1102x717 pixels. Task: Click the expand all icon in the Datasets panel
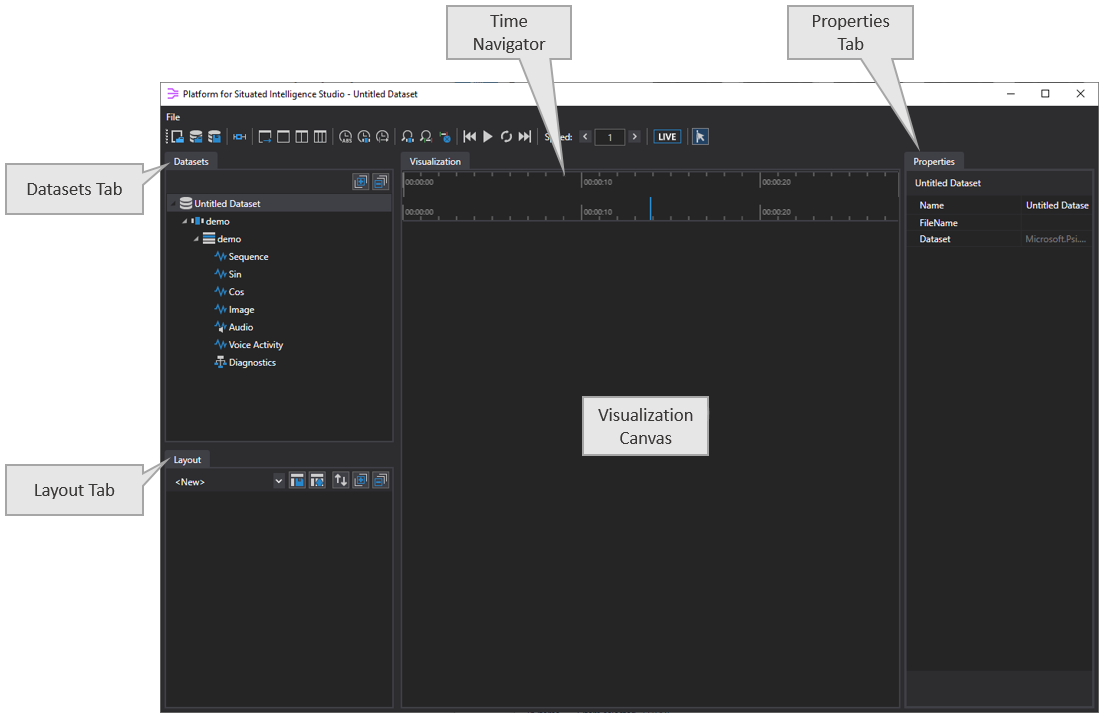coord(361,181)
